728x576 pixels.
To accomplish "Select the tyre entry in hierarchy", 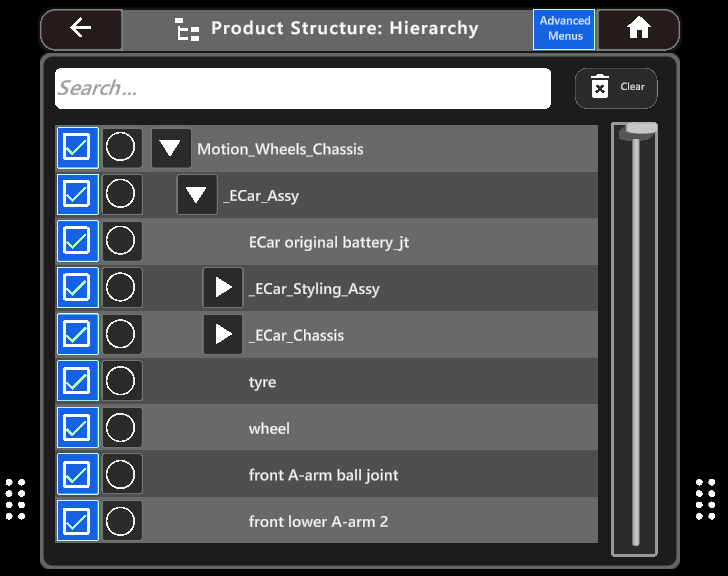I will click(x=262, y=382).
